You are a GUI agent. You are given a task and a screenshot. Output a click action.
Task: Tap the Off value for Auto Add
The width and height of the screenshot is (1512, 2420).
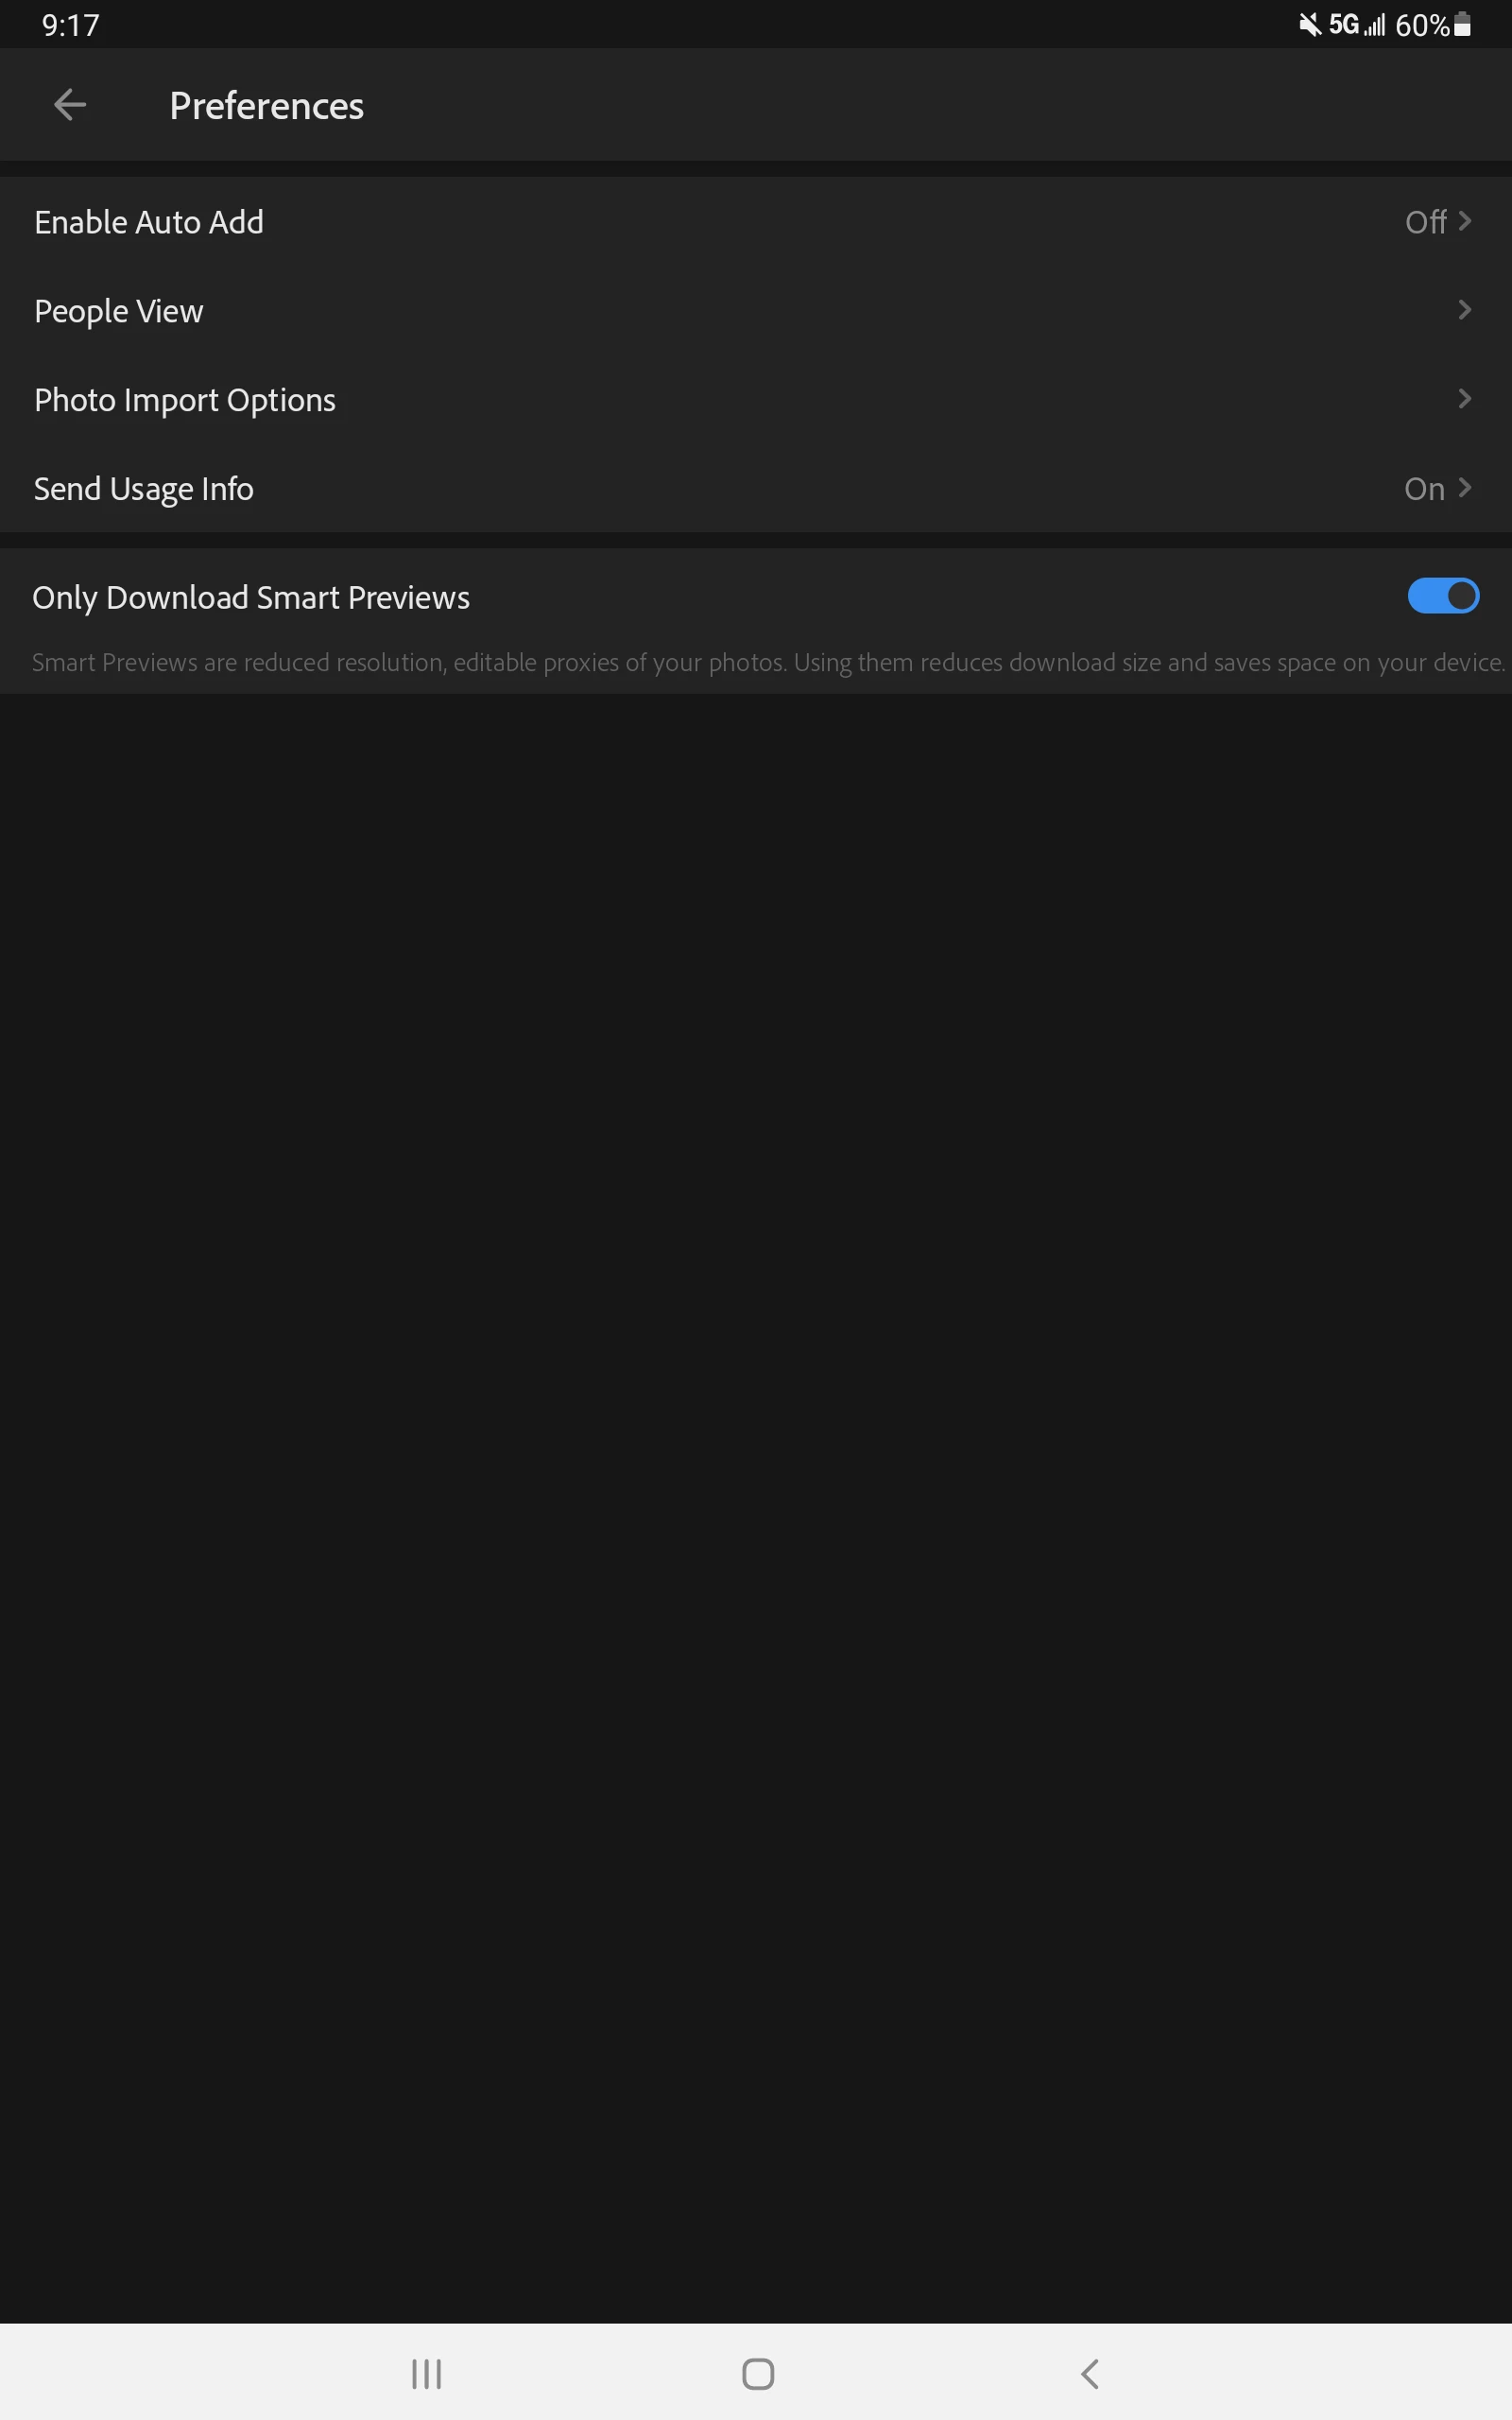(1425, 222)
